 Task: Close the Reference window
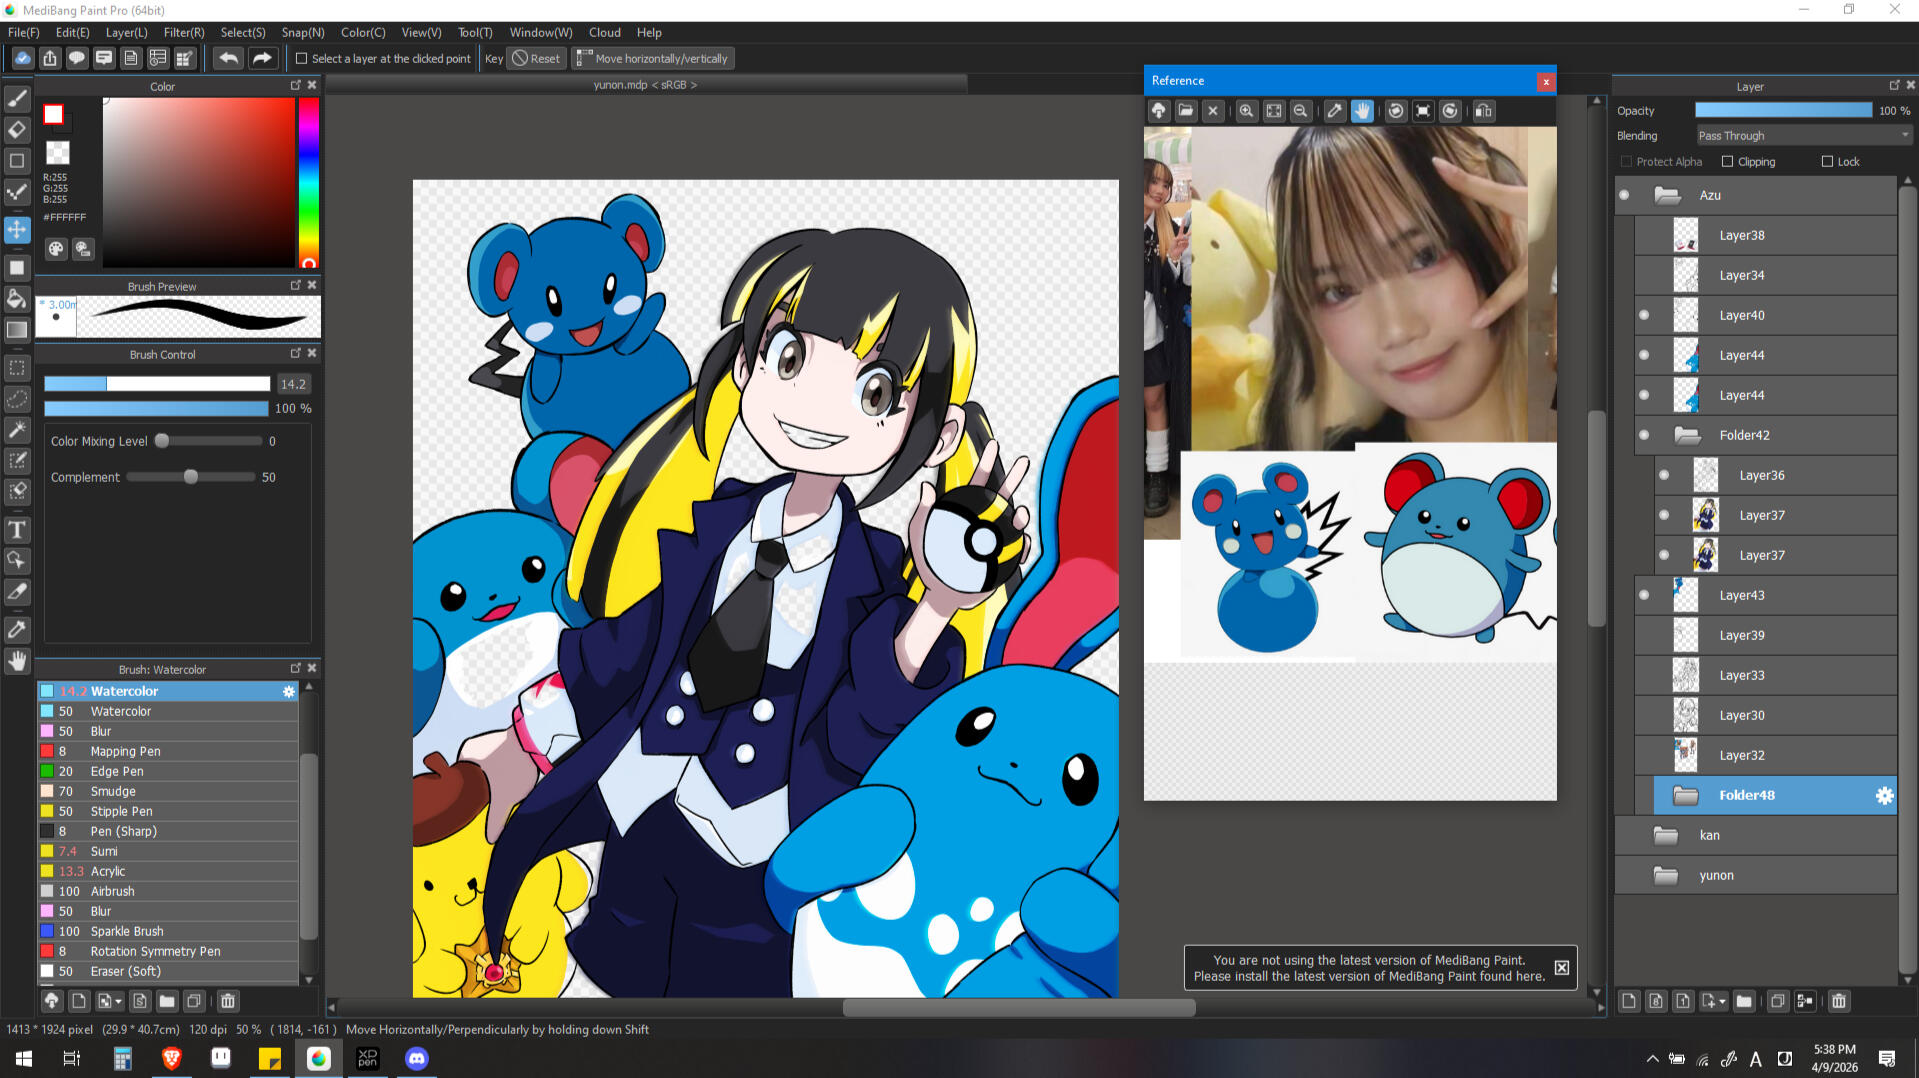pos(1546,81)
